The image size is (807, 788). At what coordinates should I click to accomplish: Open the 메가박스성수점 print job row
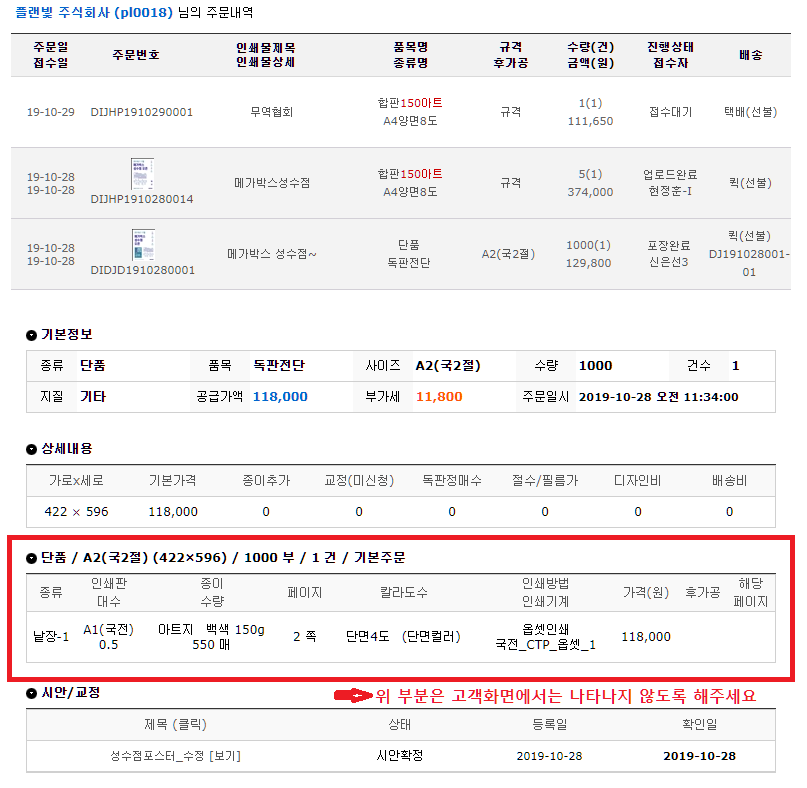[x=271, y=183]
